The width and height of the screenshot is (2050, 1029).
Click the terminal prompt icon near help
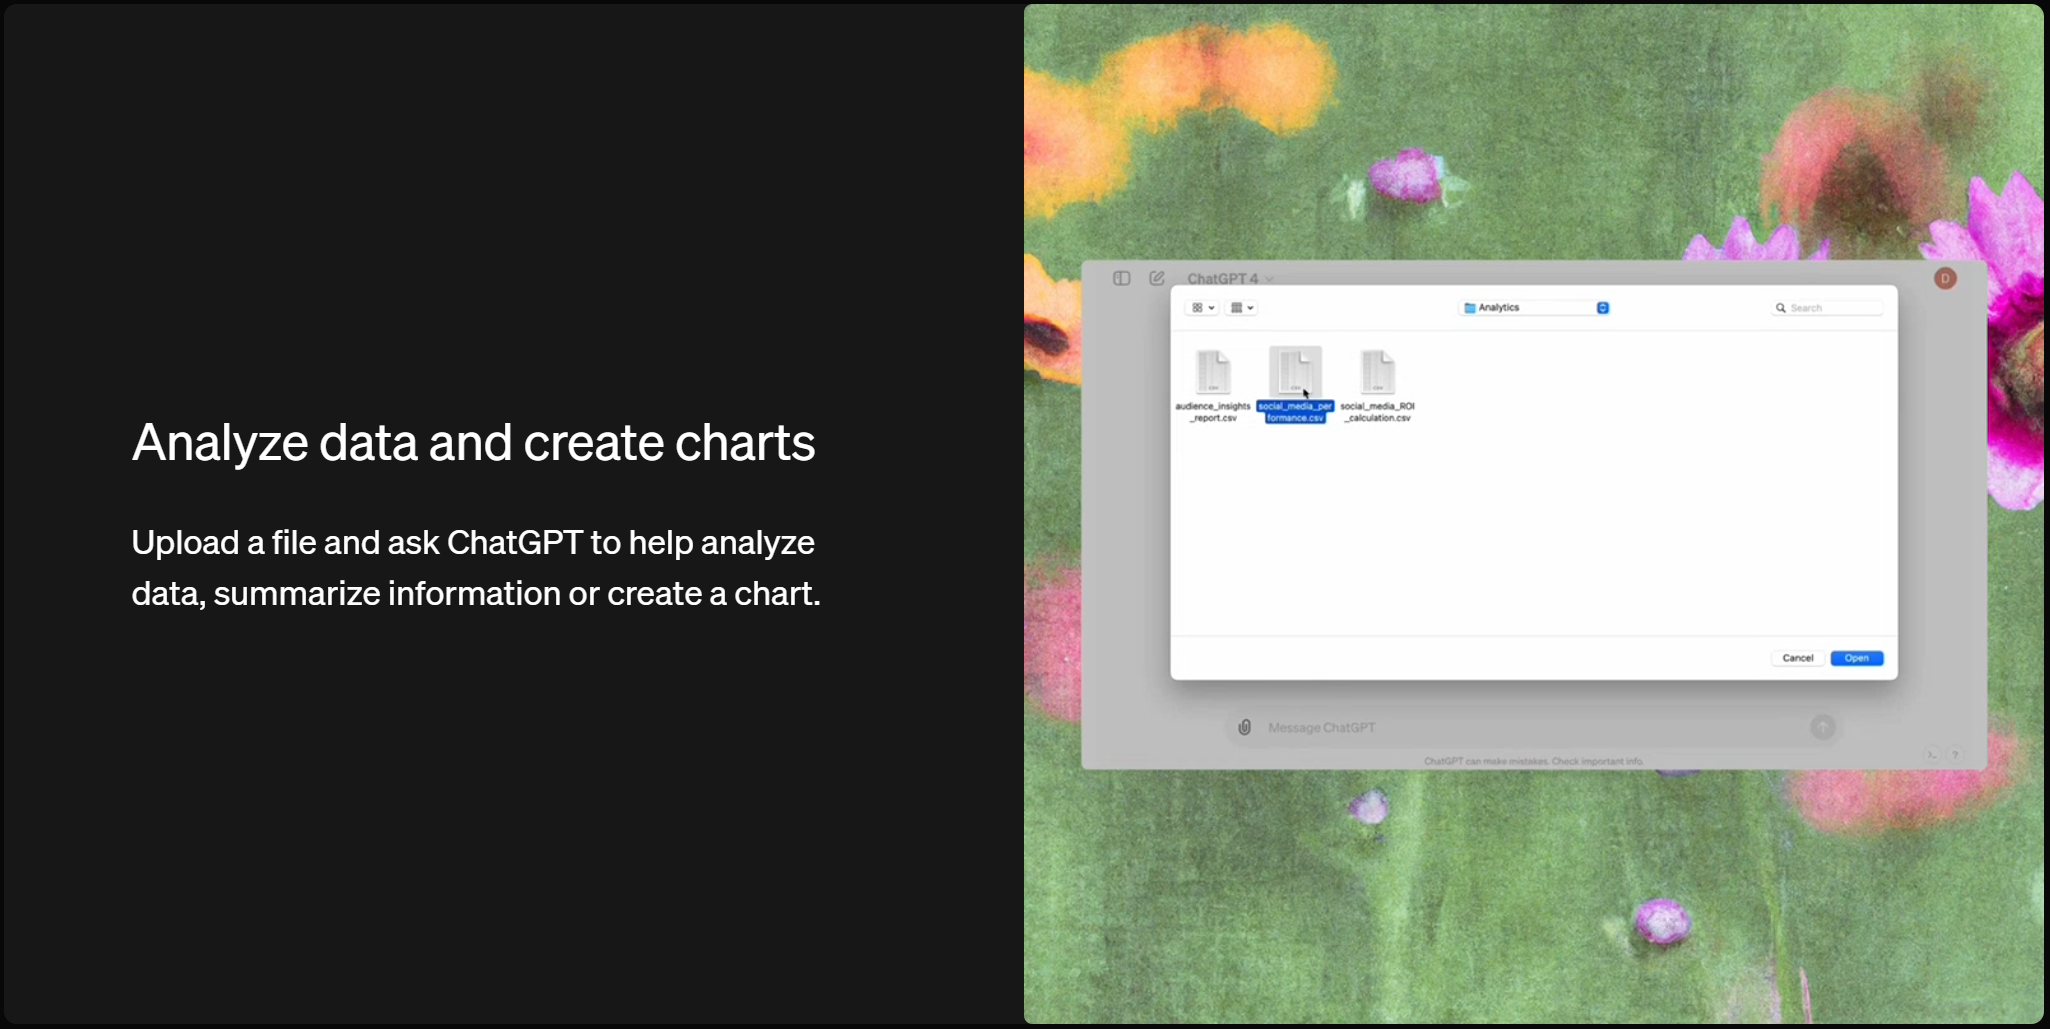click(1932, 755)
